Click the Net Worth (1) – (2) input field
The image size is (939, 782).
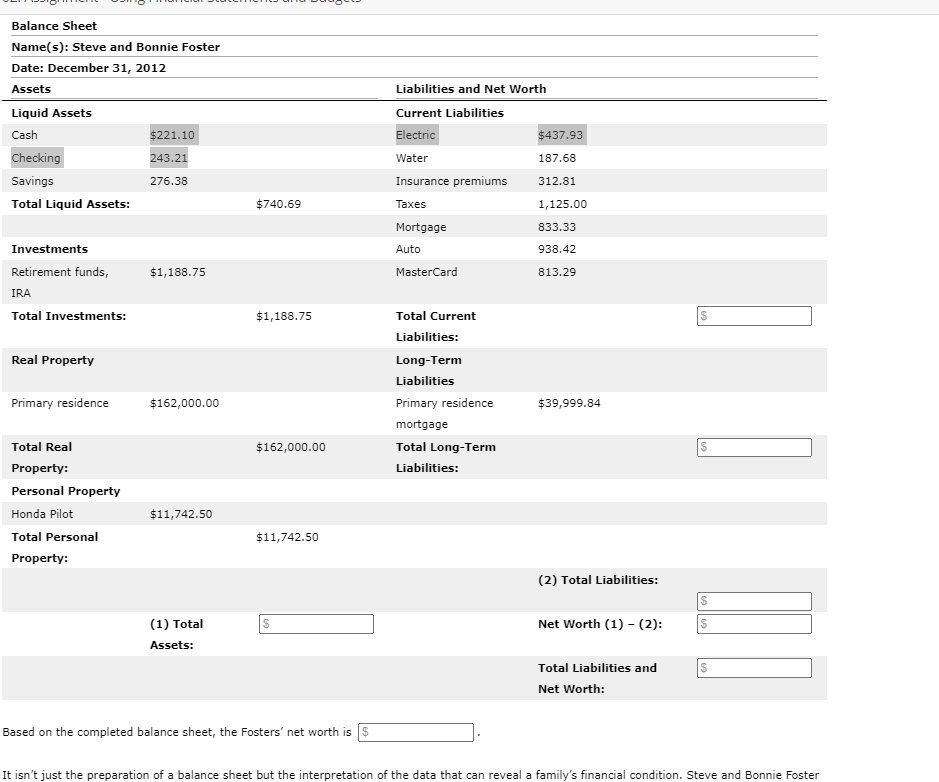754,624
